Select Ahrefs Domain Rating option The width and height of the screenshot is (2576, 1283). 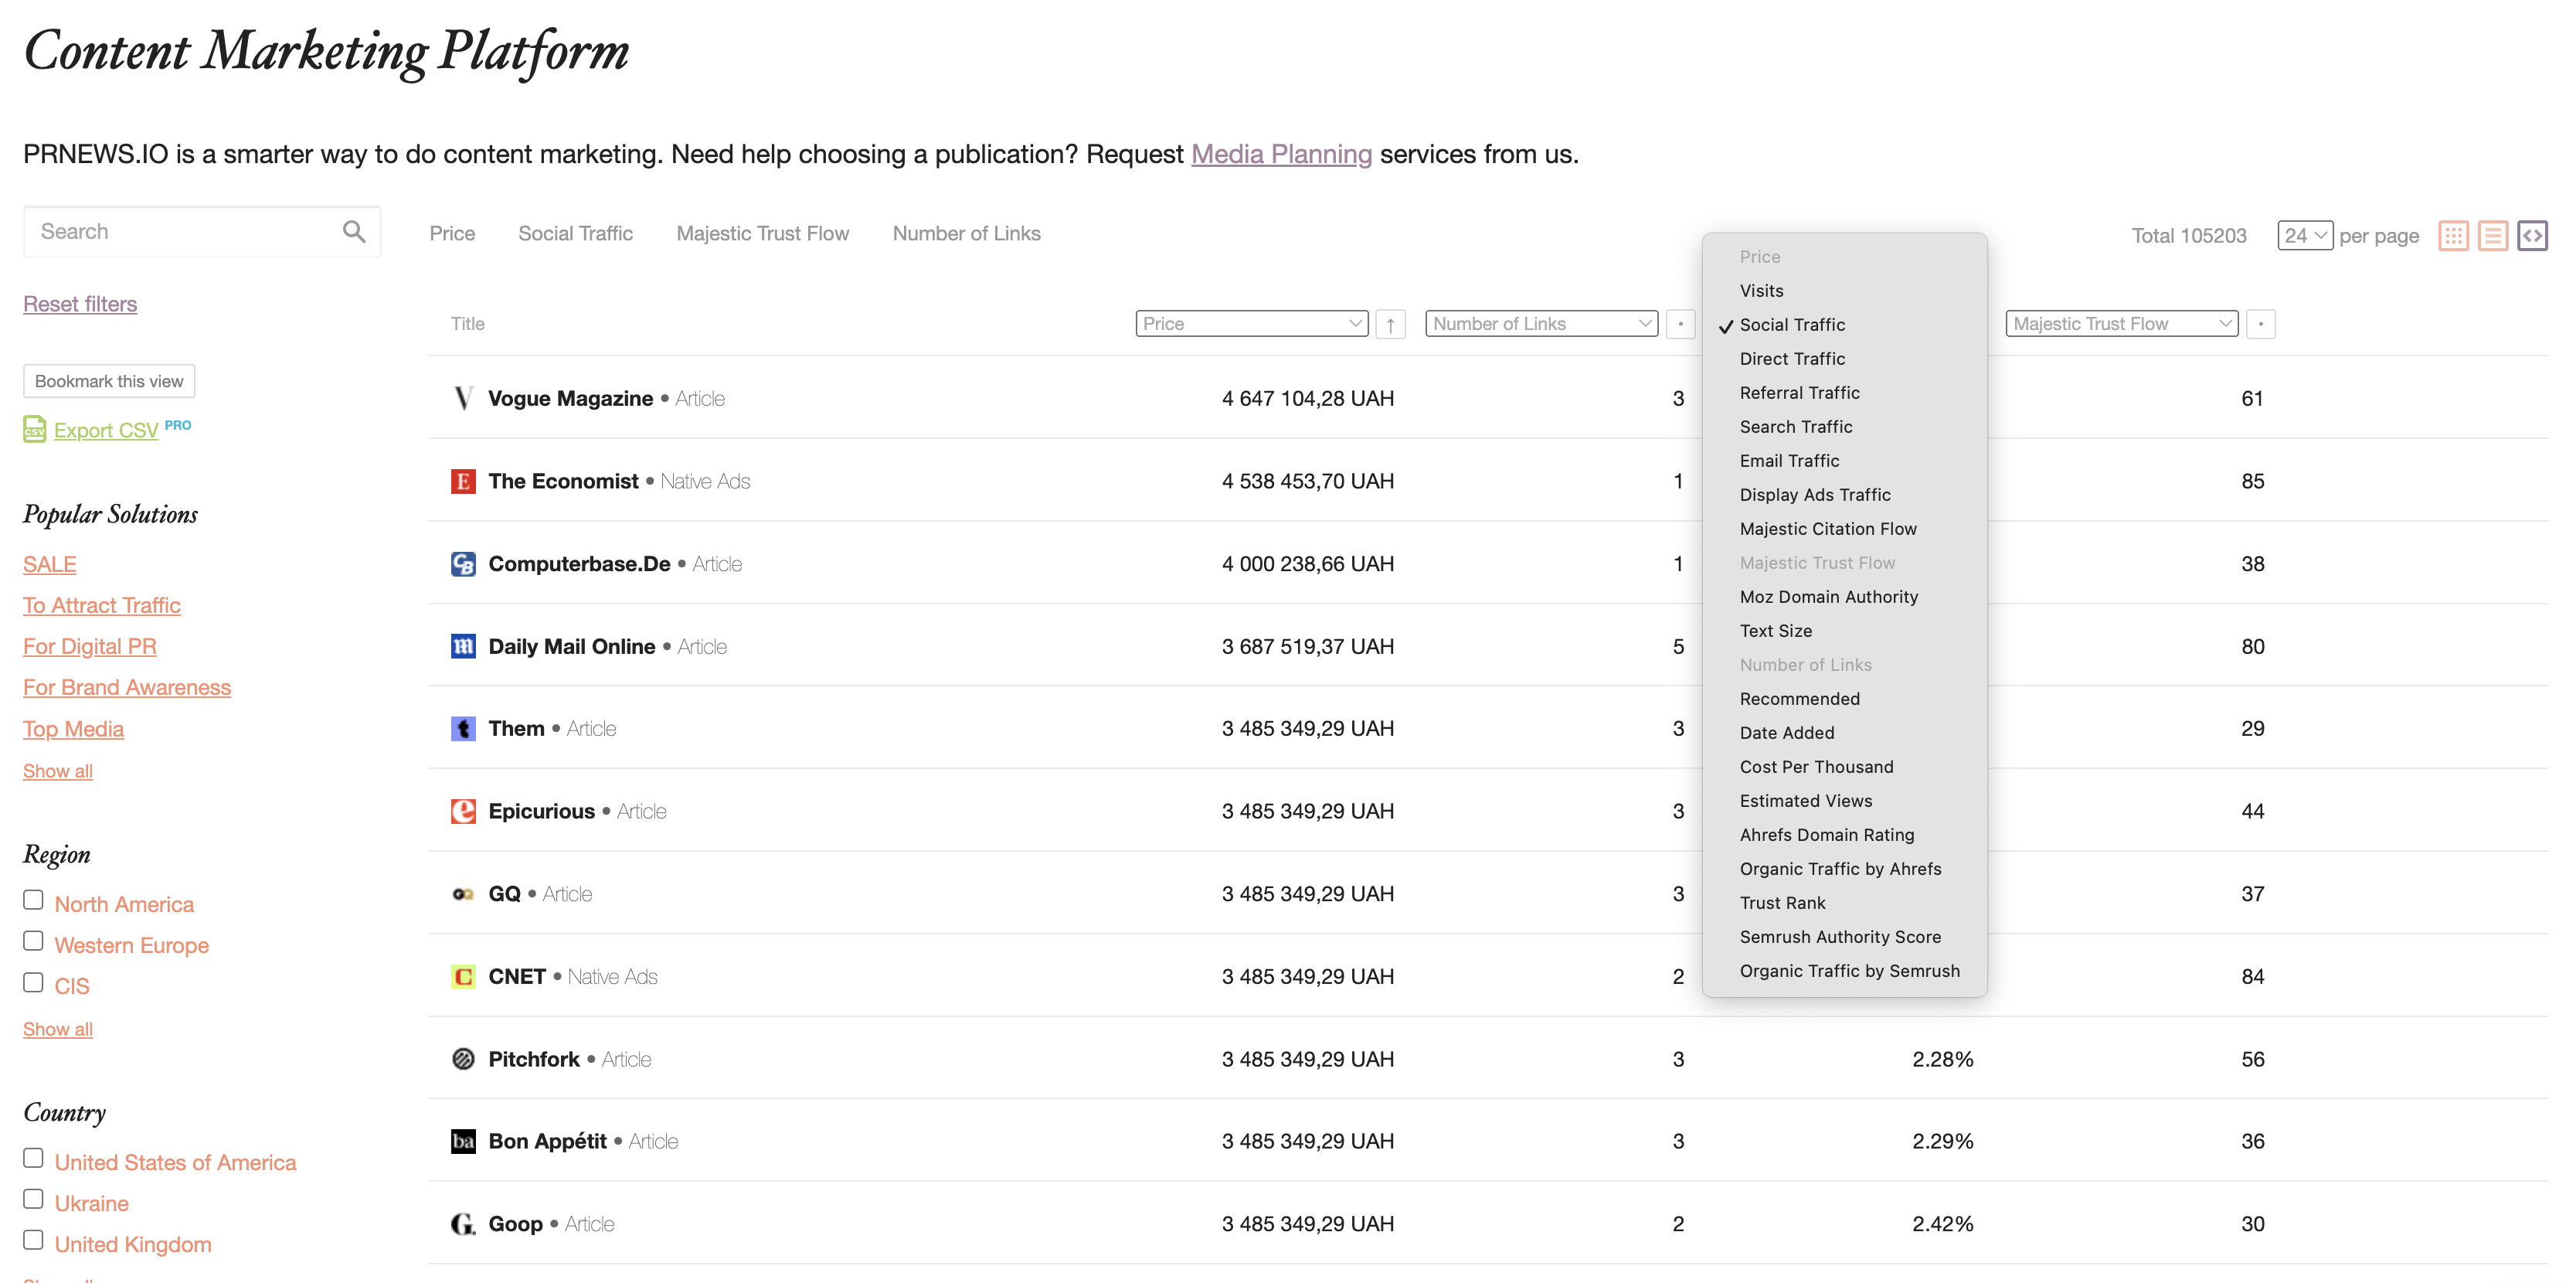[1844, 835]
